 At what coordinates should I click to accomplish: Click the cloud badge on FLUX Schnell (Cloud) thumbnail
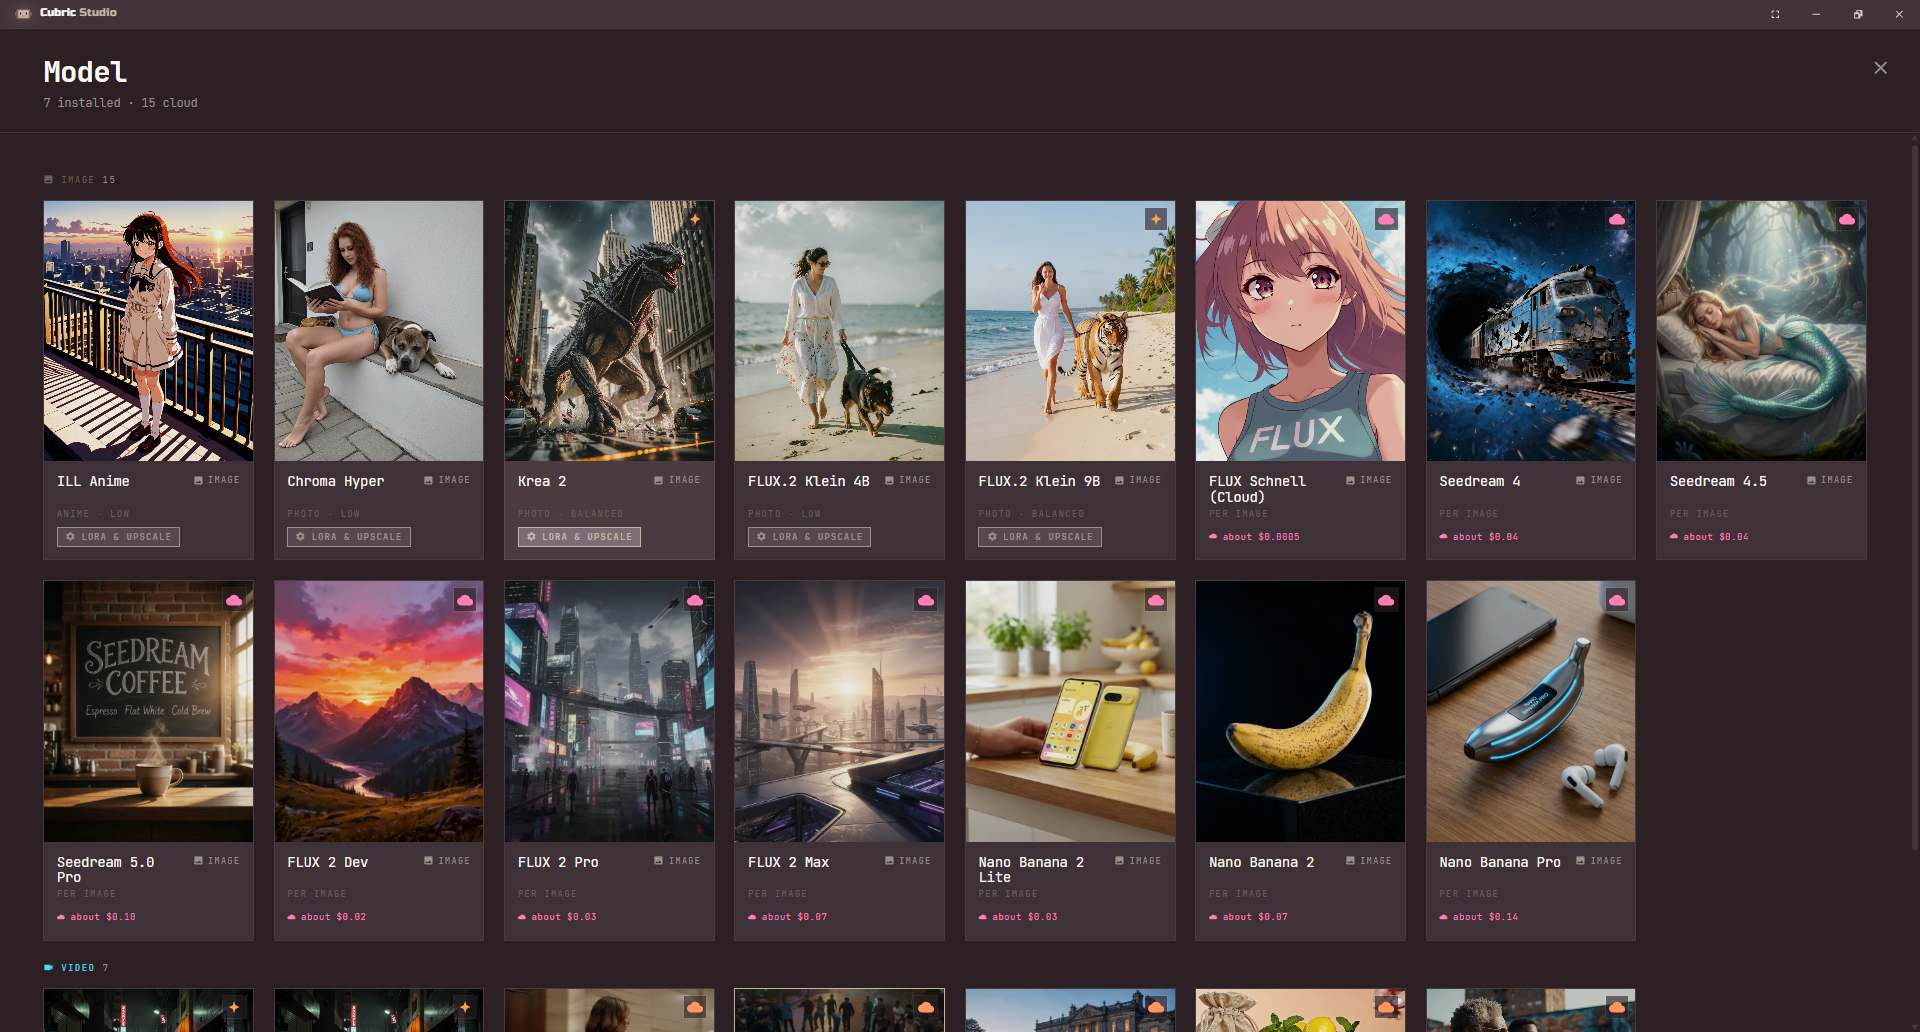coord(1386,219)
